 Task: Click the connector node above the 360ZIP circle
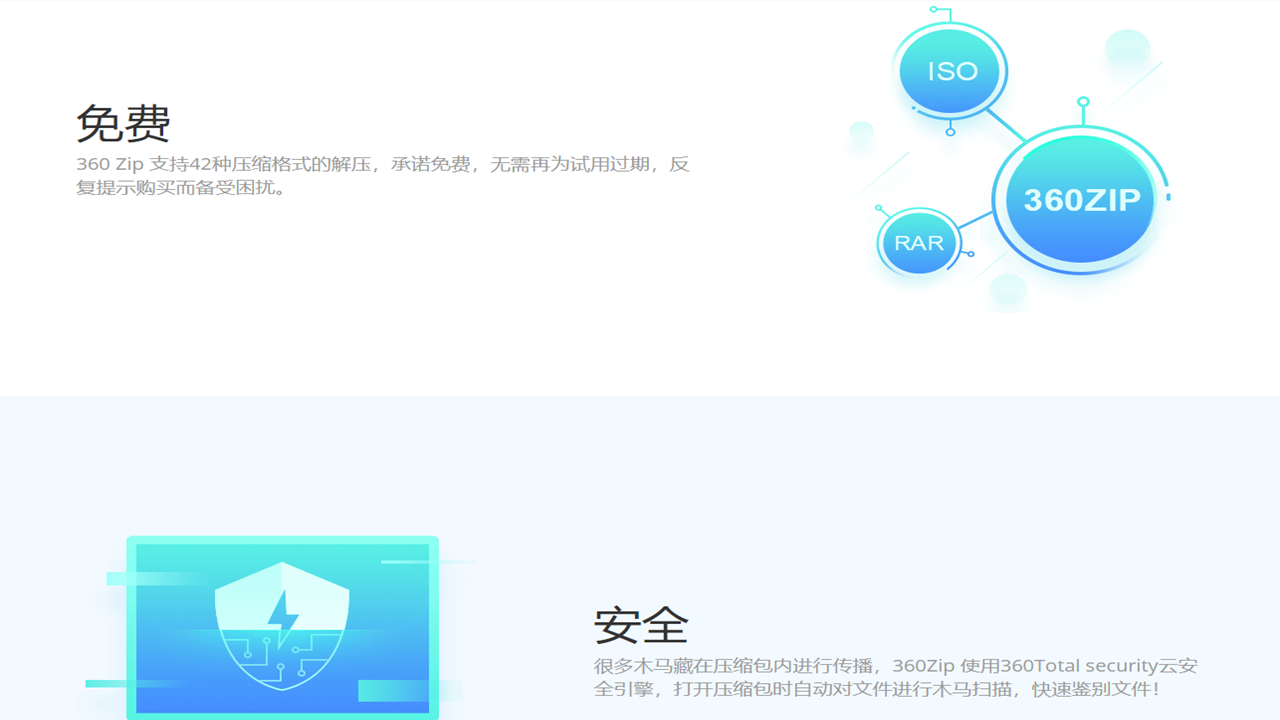(1082, 102)
